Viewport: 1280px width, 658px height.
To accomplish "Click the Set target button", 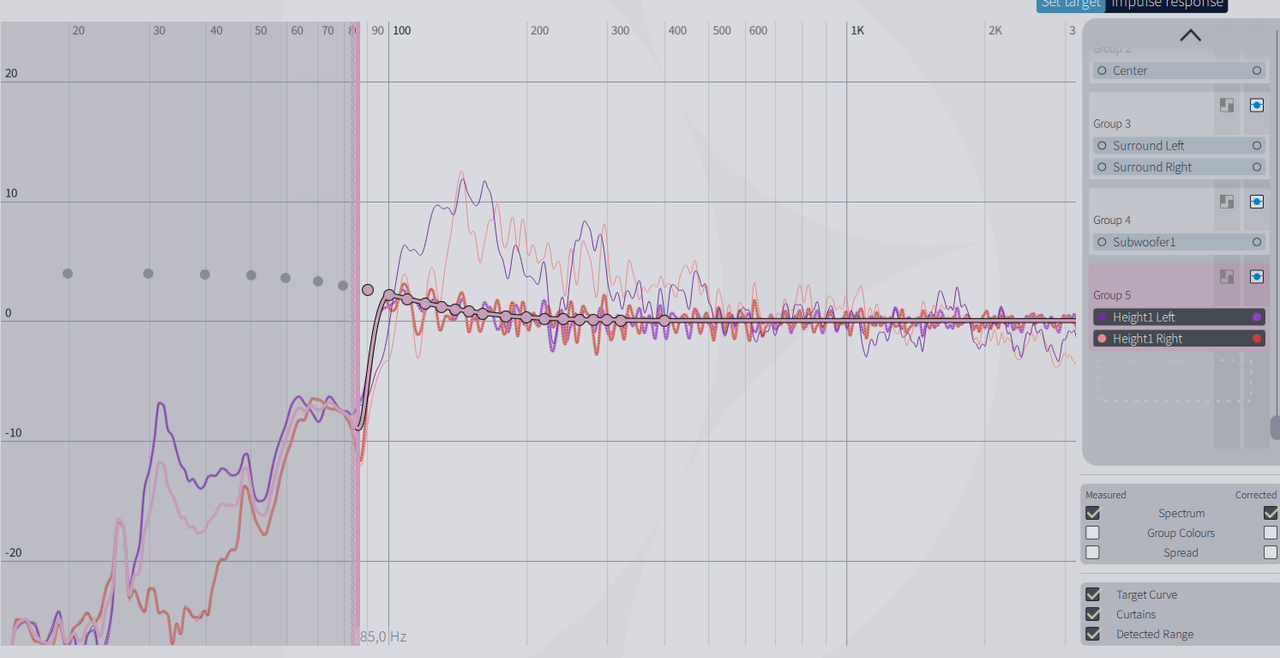I will point(1070,4).
